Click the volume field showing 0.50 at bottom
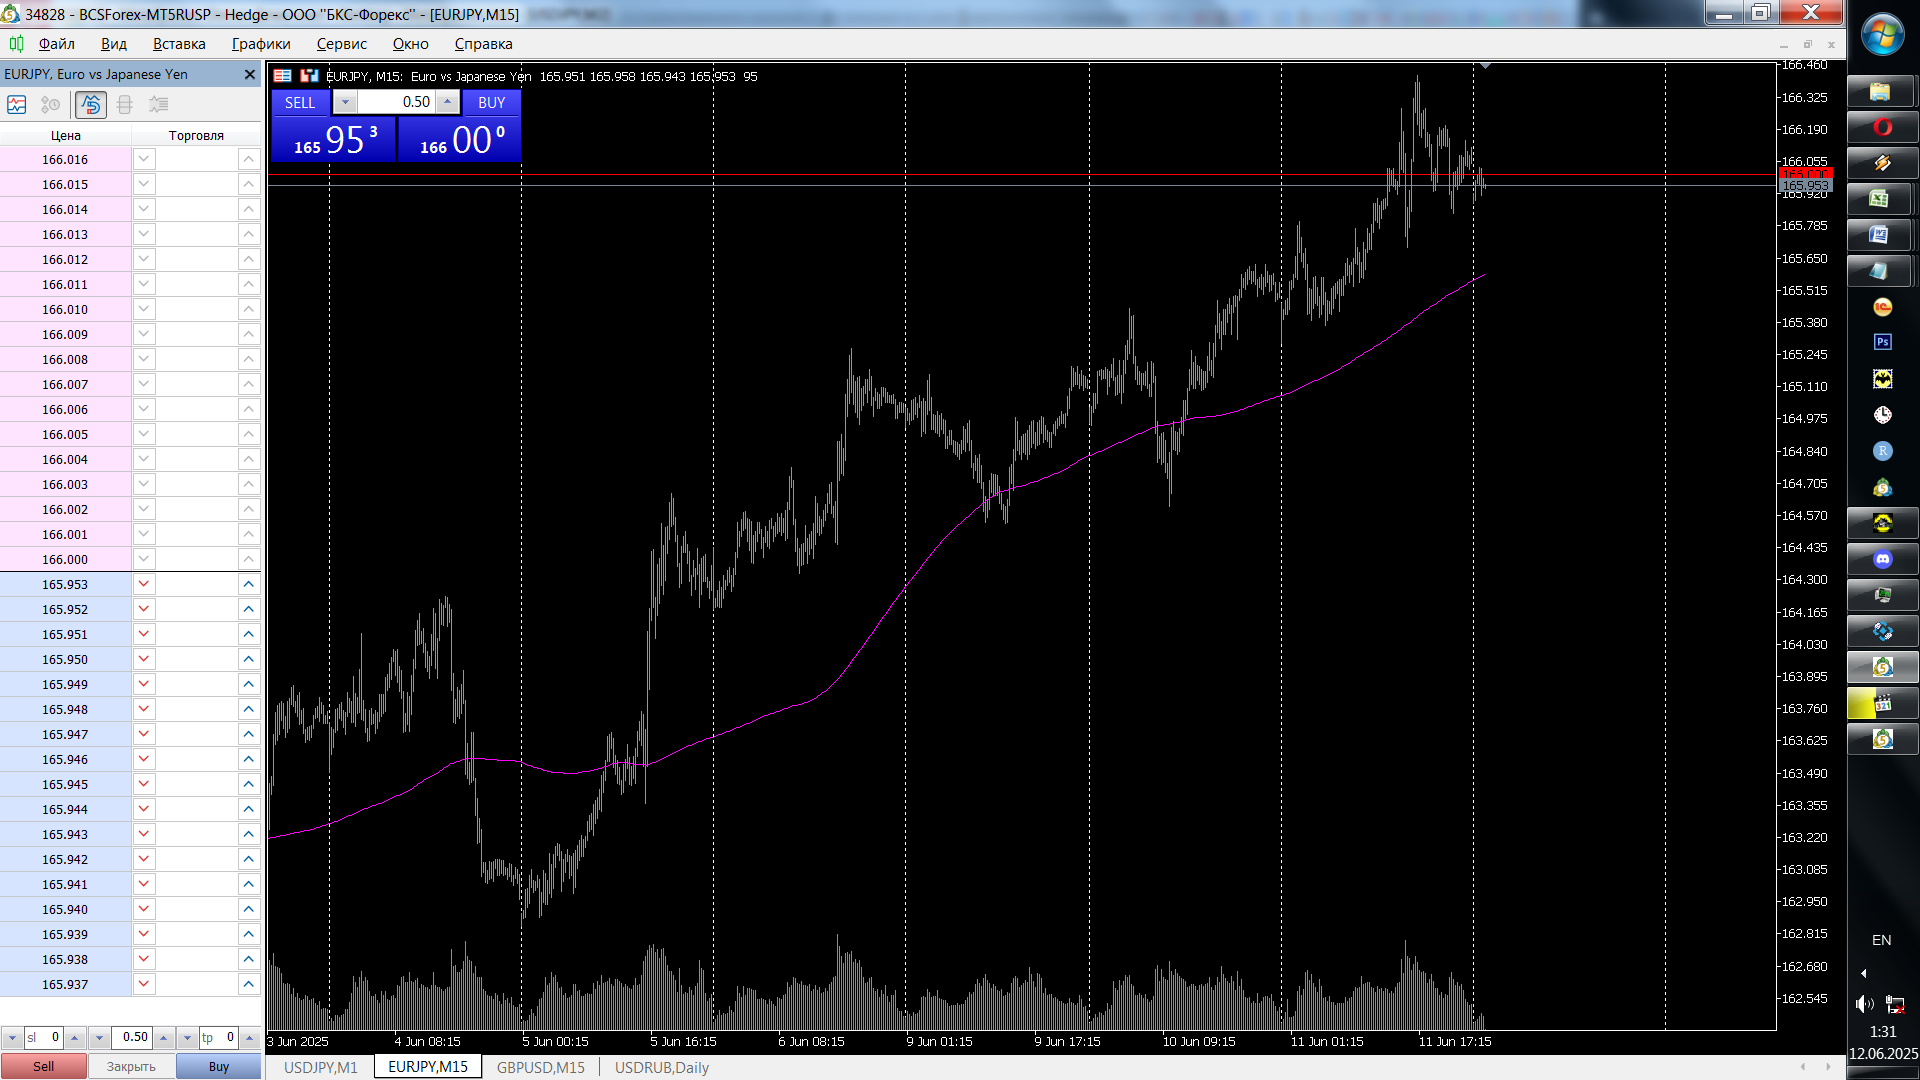This screenshot has width=1920, height=1080. click(x=131, y=1038)
